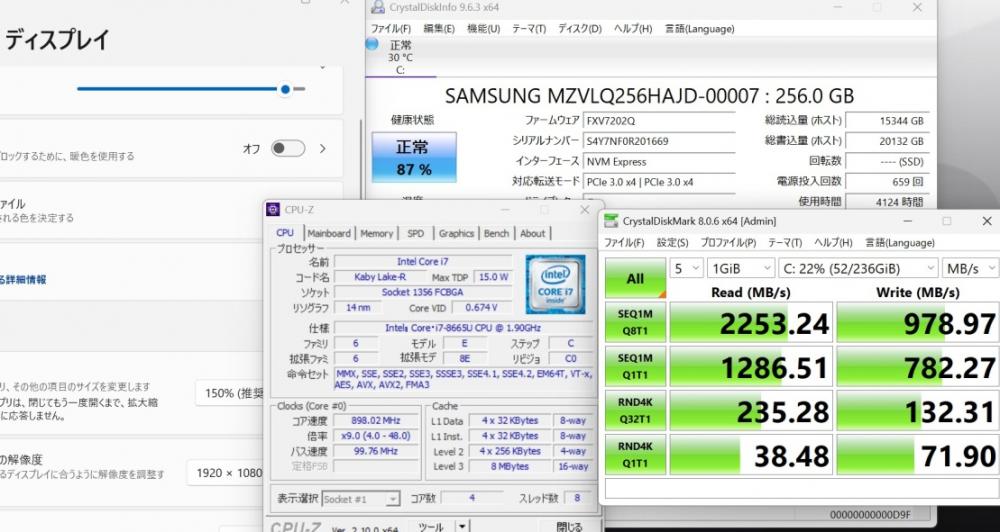Image resolution: width=1000 pixels, height=532 pixels.
Task: Click the serial number field S4Y7NF0R201669
Action: (x=658, y=141)
